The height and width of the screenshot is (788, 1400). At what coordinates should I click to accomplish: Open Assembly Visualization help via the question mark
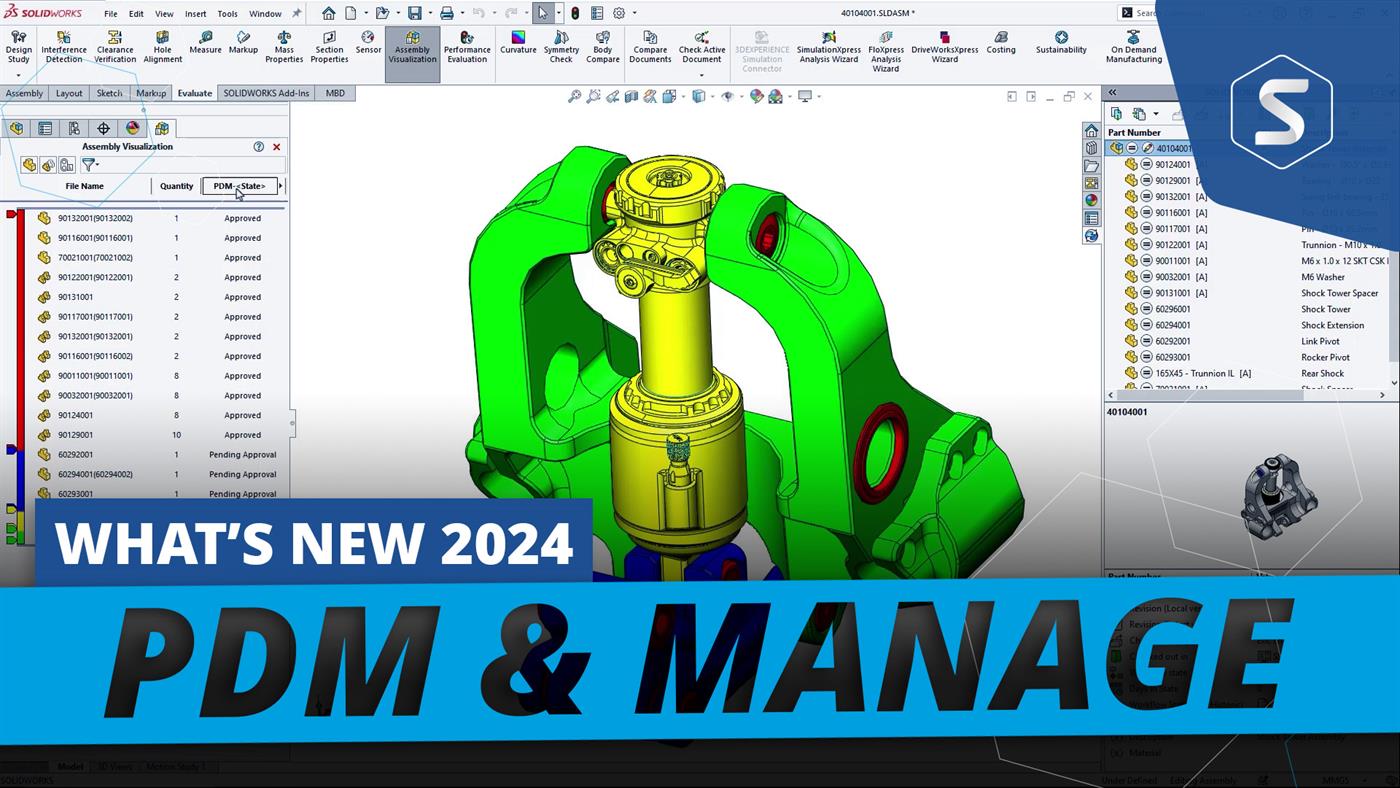click(x=258, y=147)
